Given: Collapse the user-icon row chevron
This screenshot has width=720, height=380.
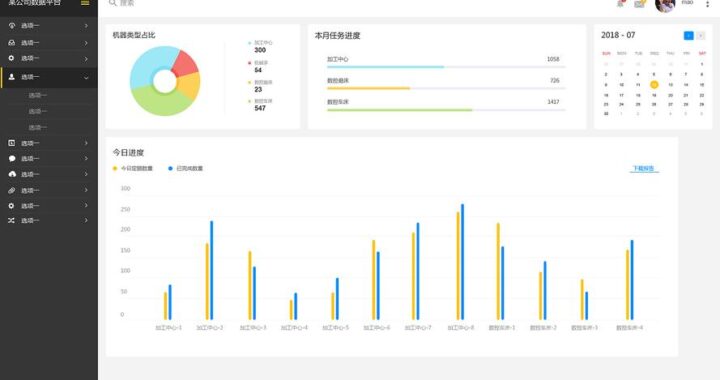Looking at the screenshot, I should [86, 78].
